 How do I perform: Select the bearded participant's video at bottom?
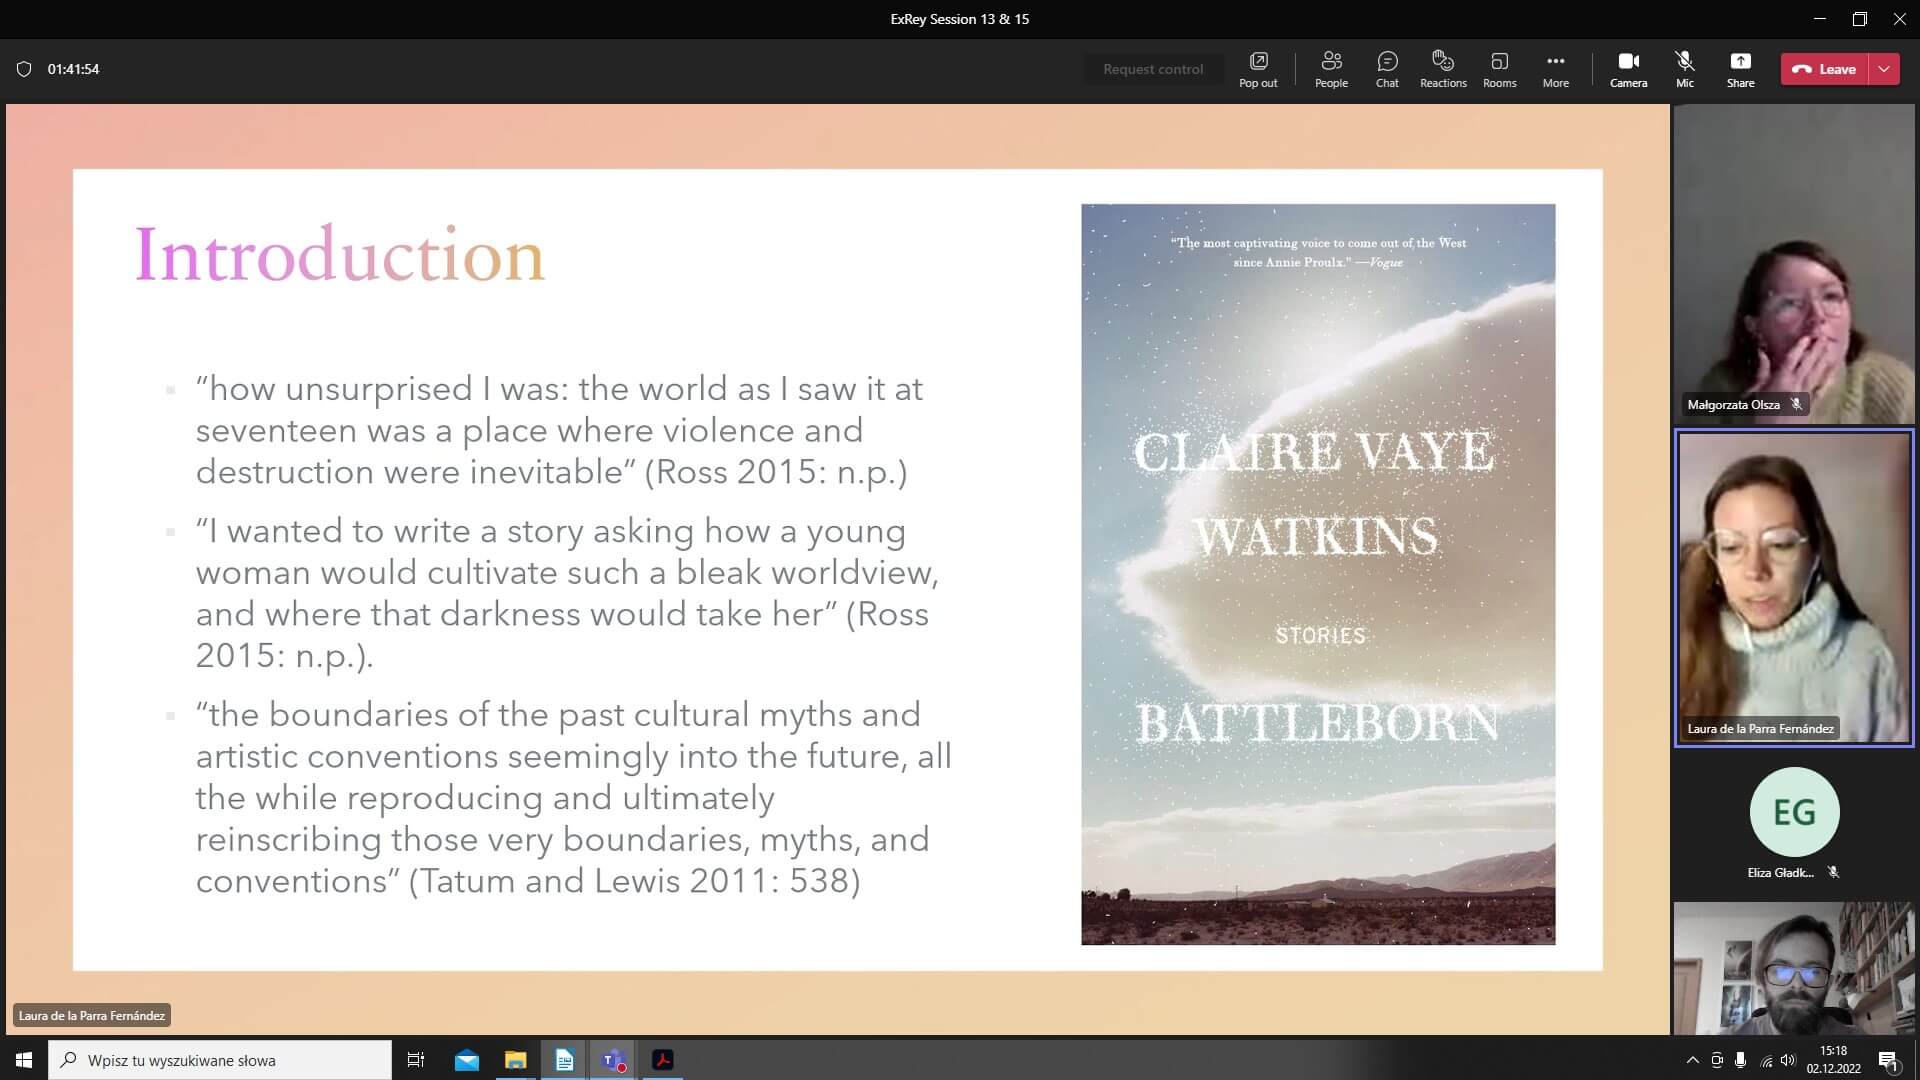(x=1794, y=968)
